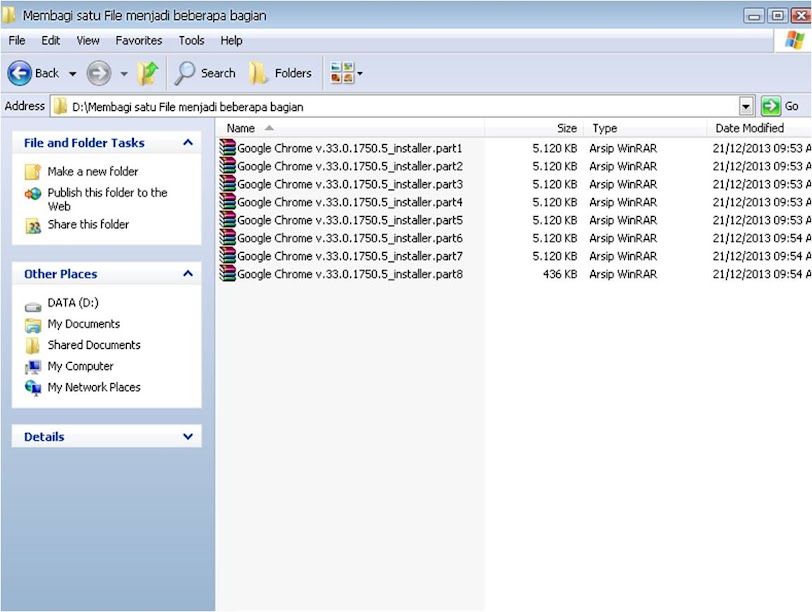The width and height of the screenshot is (812, 612).
Task: Click the DATA (D:) drive icon
Action: [x=33, y=307]
